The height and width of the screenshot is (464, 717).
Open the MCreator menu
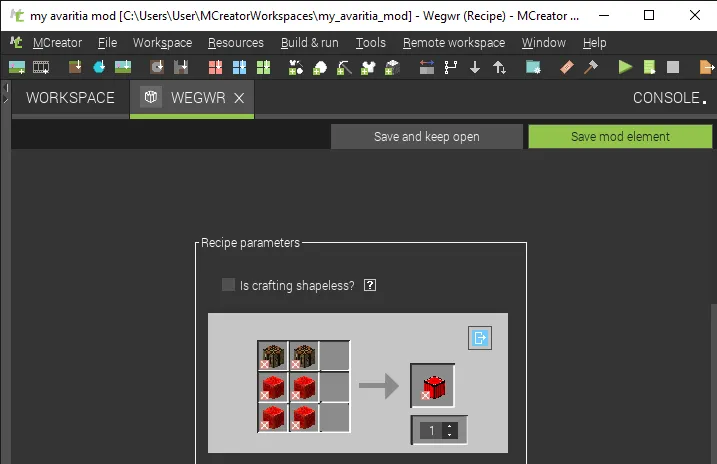[57, 43]
